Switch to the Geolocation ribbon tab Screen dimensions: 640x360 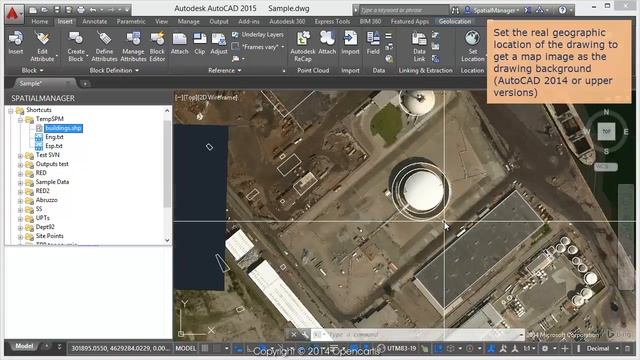pyautogui.click(x=455, y=21)
